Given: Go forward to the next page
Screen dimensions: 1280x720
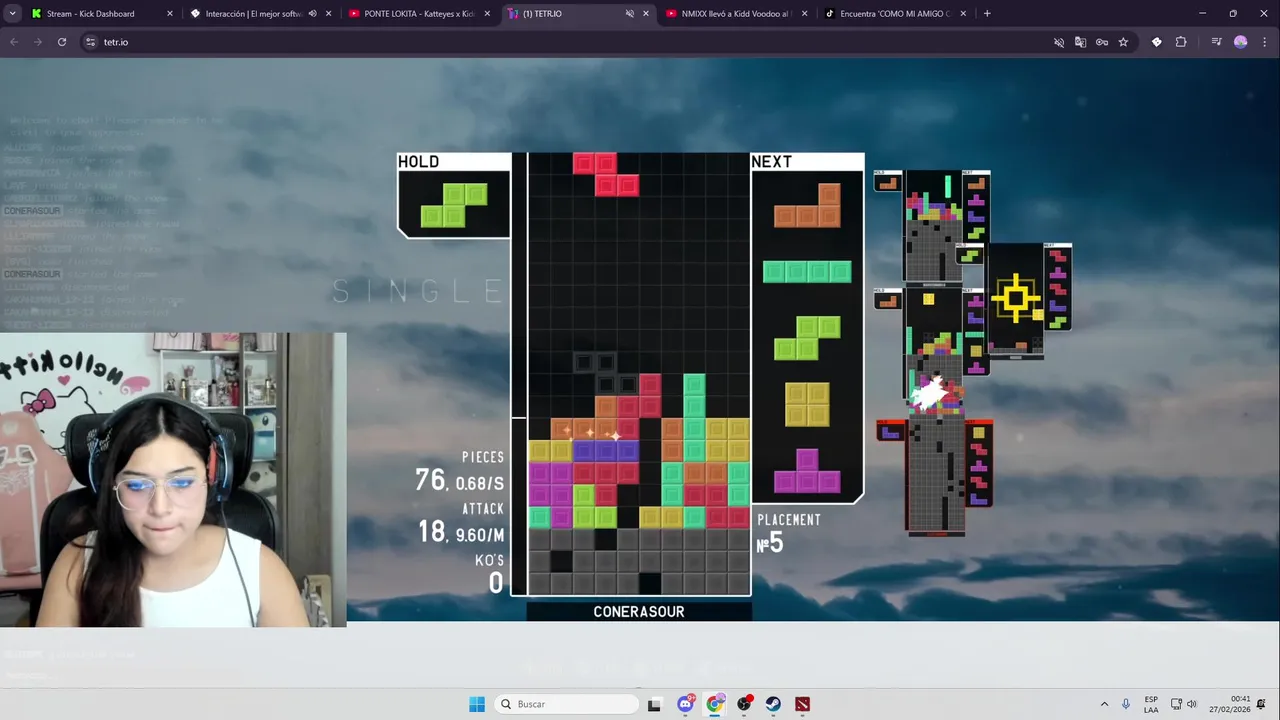Looking at the screenshot, I should (x=38, y=42).
